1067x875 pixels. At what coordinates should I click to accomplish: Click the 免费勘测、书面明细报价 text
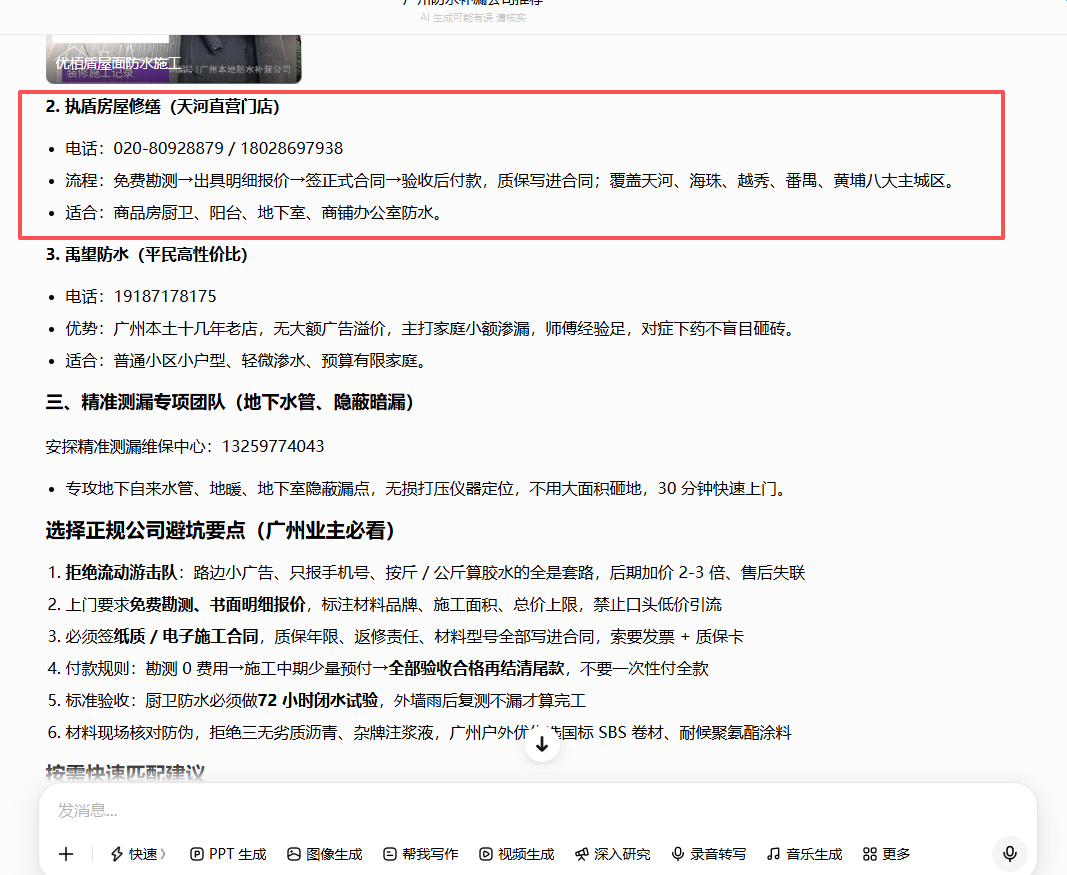(x=217, y=604)
